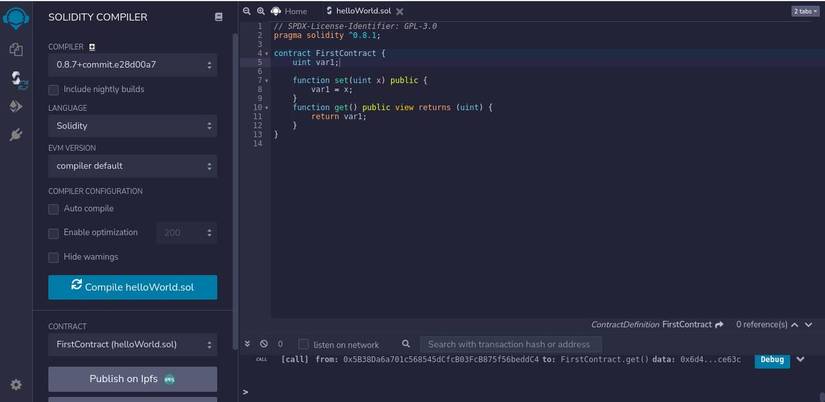
Task: Click the from address in call log
Action: tap(441, 360)
